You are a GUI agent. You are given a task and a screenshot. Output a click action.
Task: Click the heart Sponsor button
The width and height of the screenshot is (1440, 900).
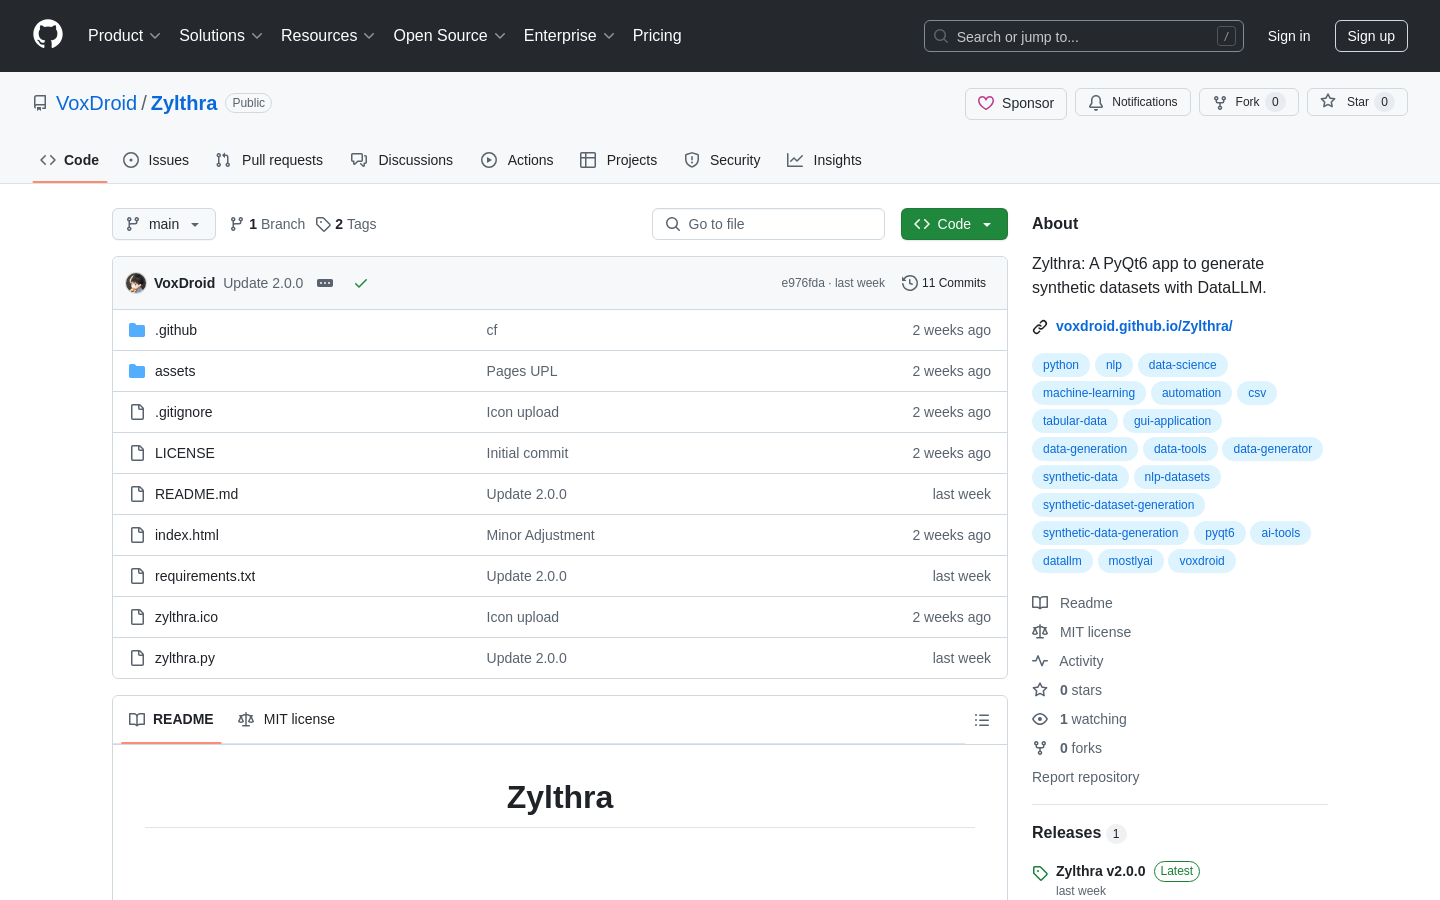(x=1016, y=103)
